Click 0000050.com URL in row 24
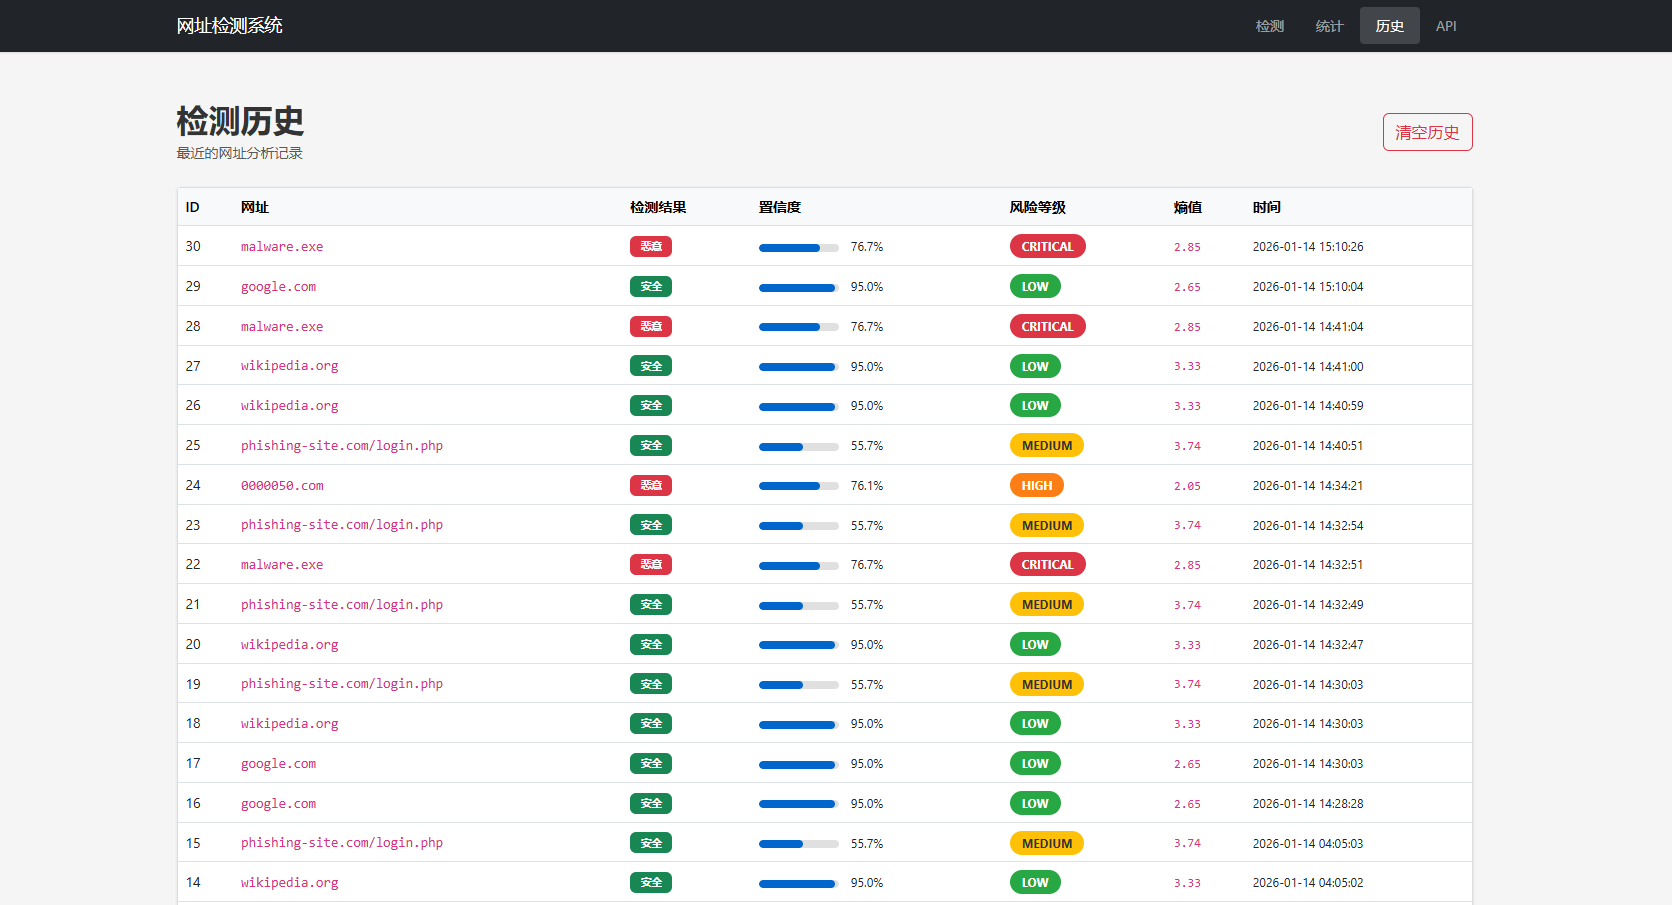The image size is (1672, 905). coord(282,486)
